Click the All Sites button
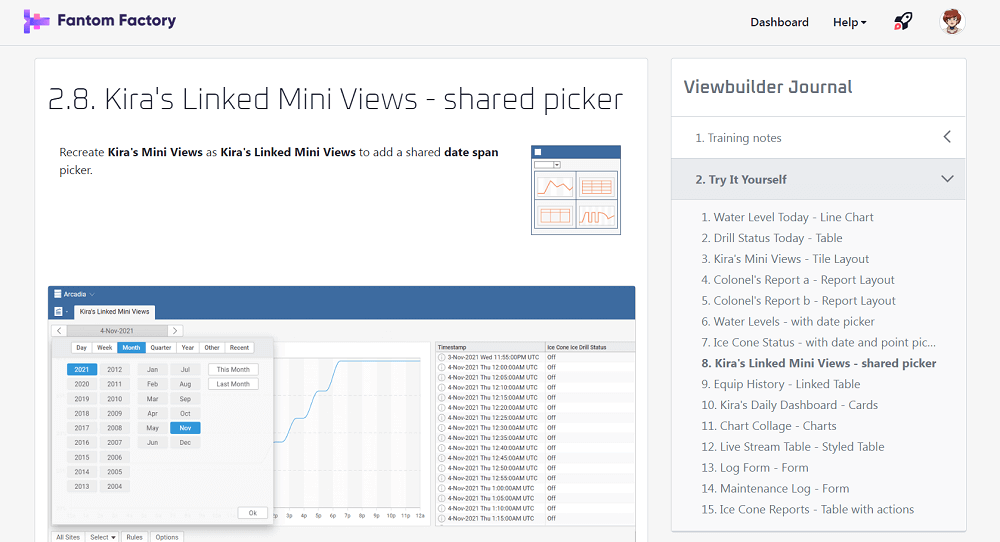 [68, 538]
